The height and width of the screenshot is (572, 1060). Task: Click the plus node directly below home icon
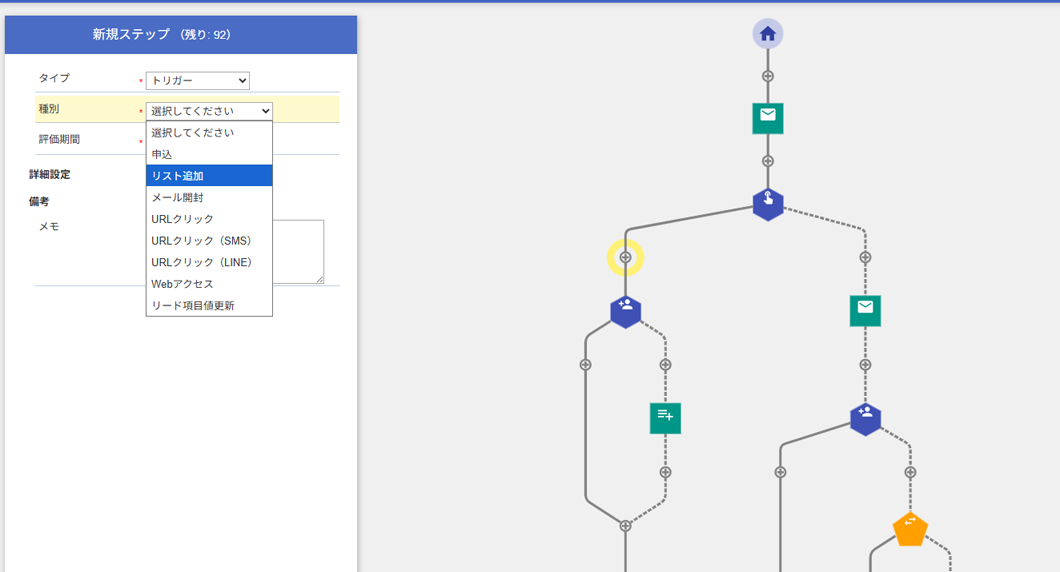(767, 76)
